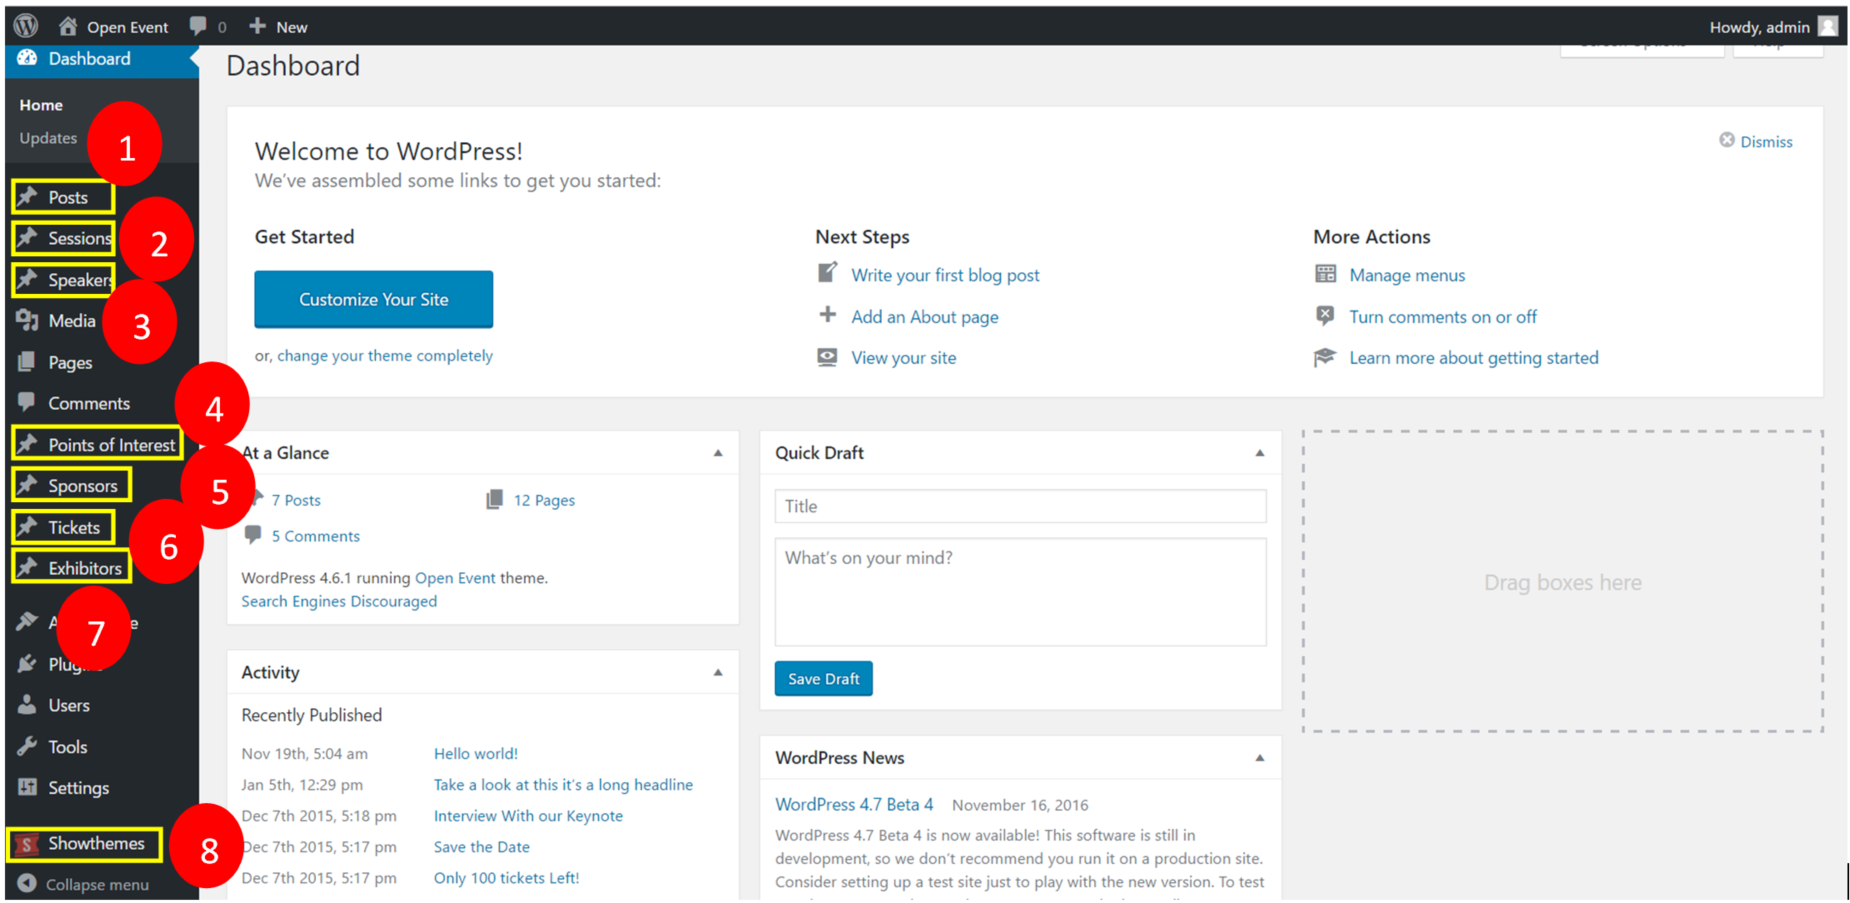This screenshot has height=903, width=1850.
Task: Click the admin avatar in the top bar
Action: point(1828,26)
